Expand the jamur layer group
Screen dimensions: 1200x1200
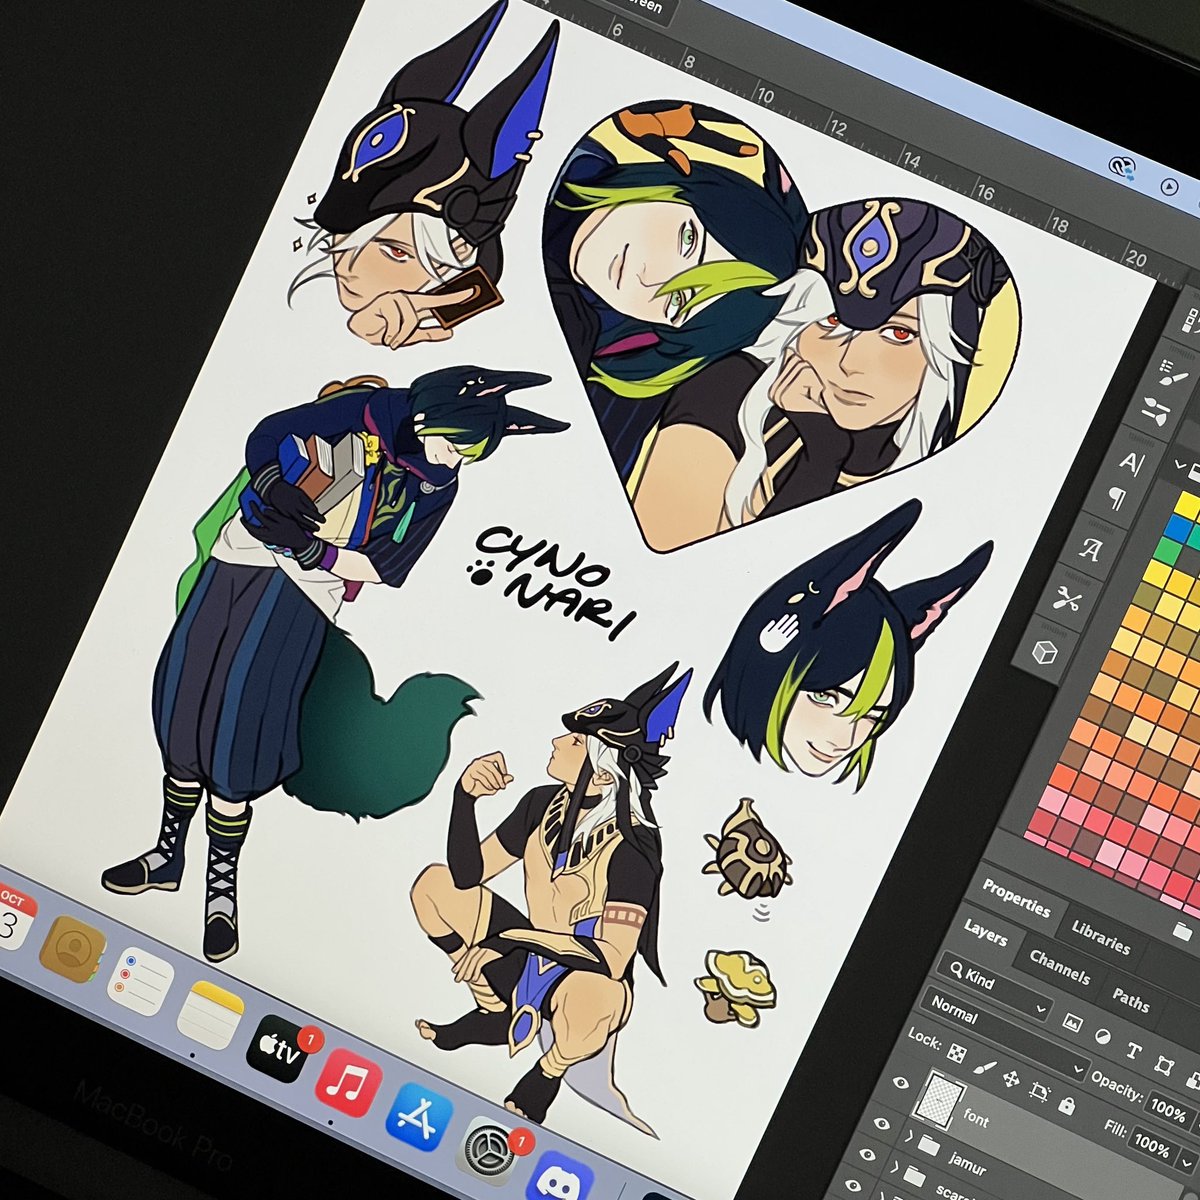coord(909,1136)
